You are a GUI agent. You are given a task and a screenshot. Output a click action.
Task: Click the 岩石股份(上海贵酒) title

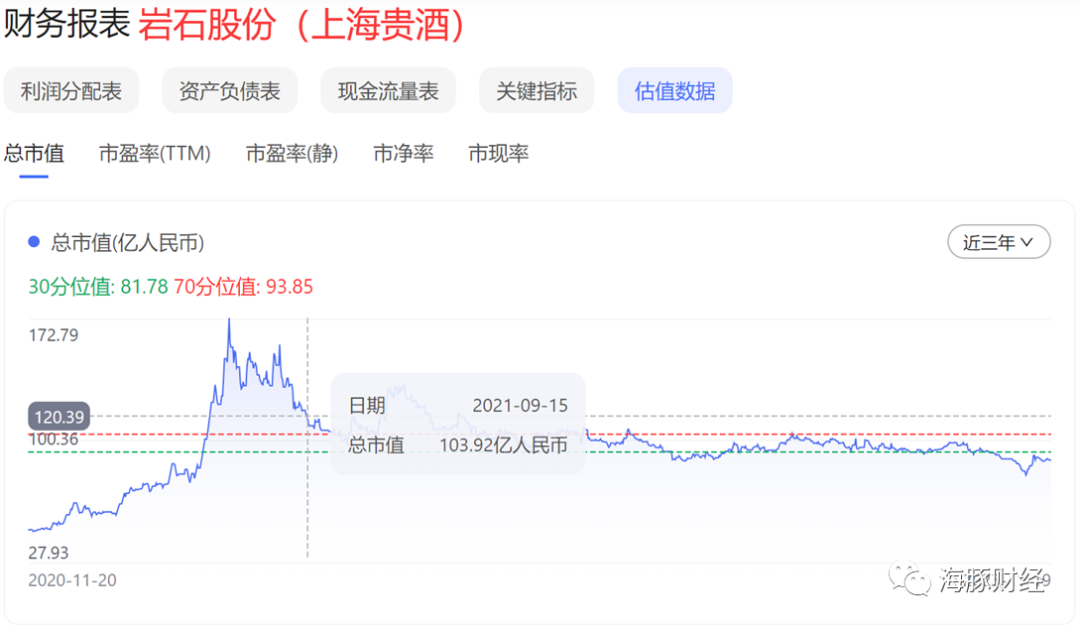tap(302, 25)
